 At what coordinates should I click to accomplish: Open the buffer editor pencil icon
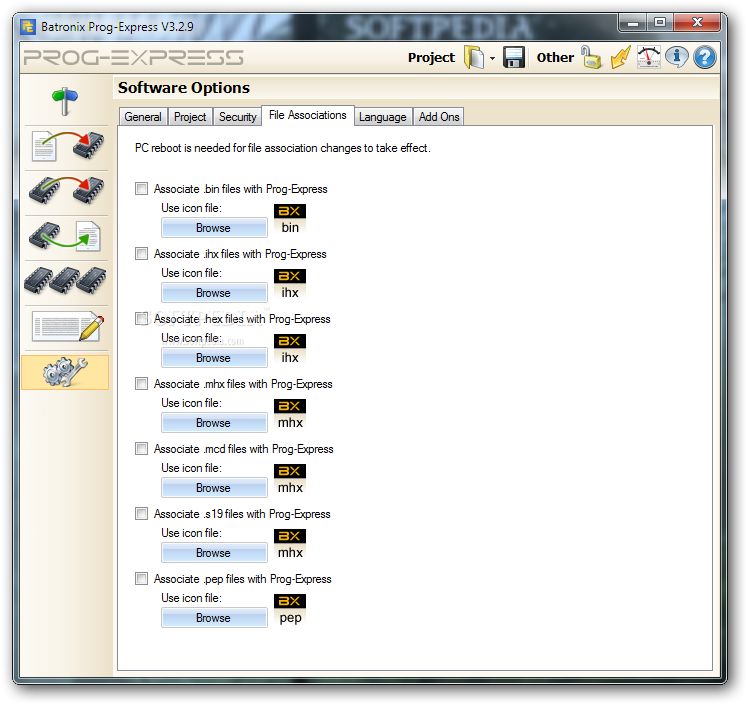click(x=67, y=326)
